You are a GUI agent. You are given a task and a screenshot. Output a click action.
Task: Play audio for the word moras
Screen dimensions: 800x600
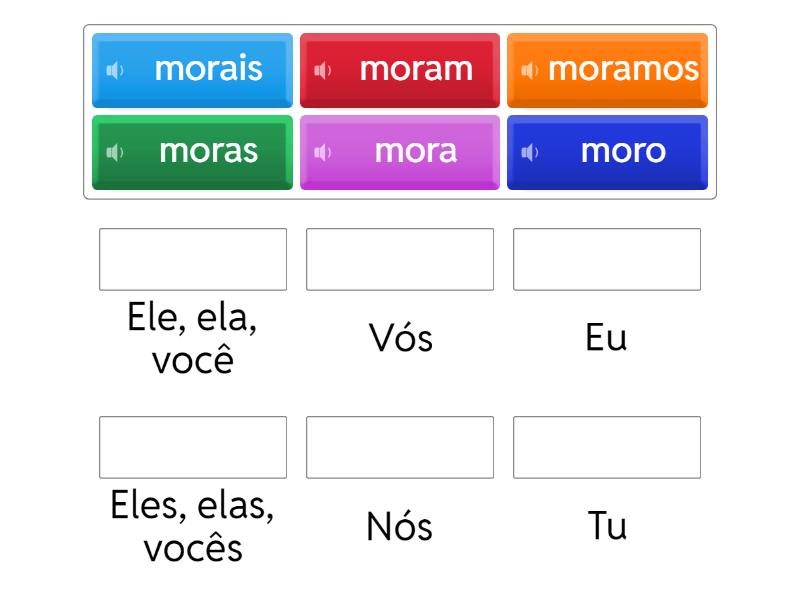(115, 152)
